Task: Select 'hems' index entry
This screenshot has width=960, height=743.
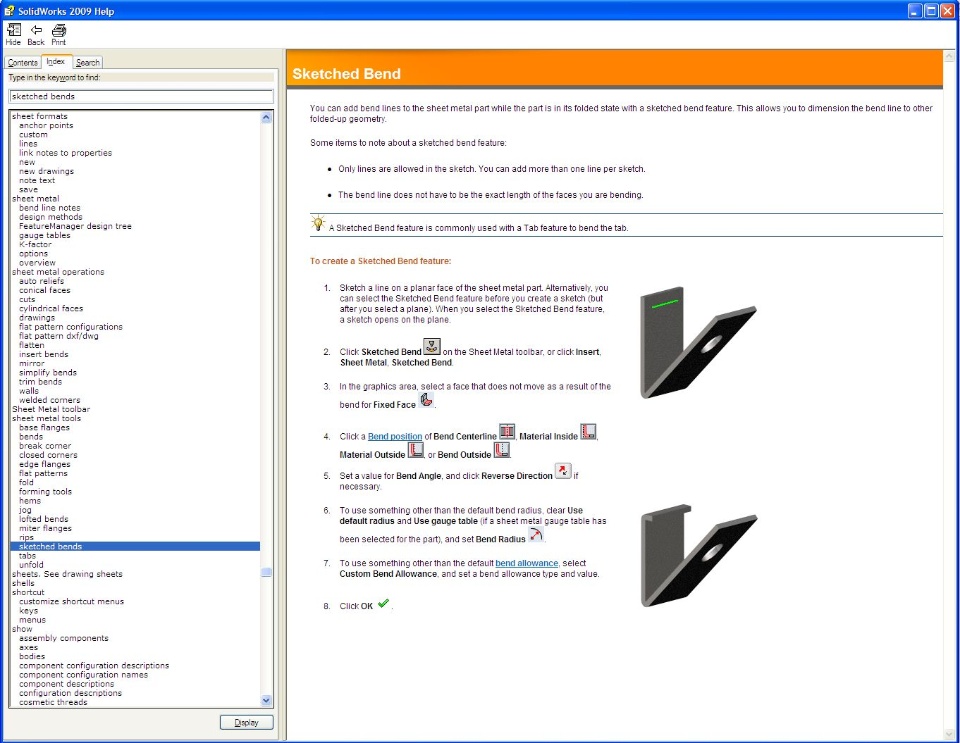Action: click(30, 501)
